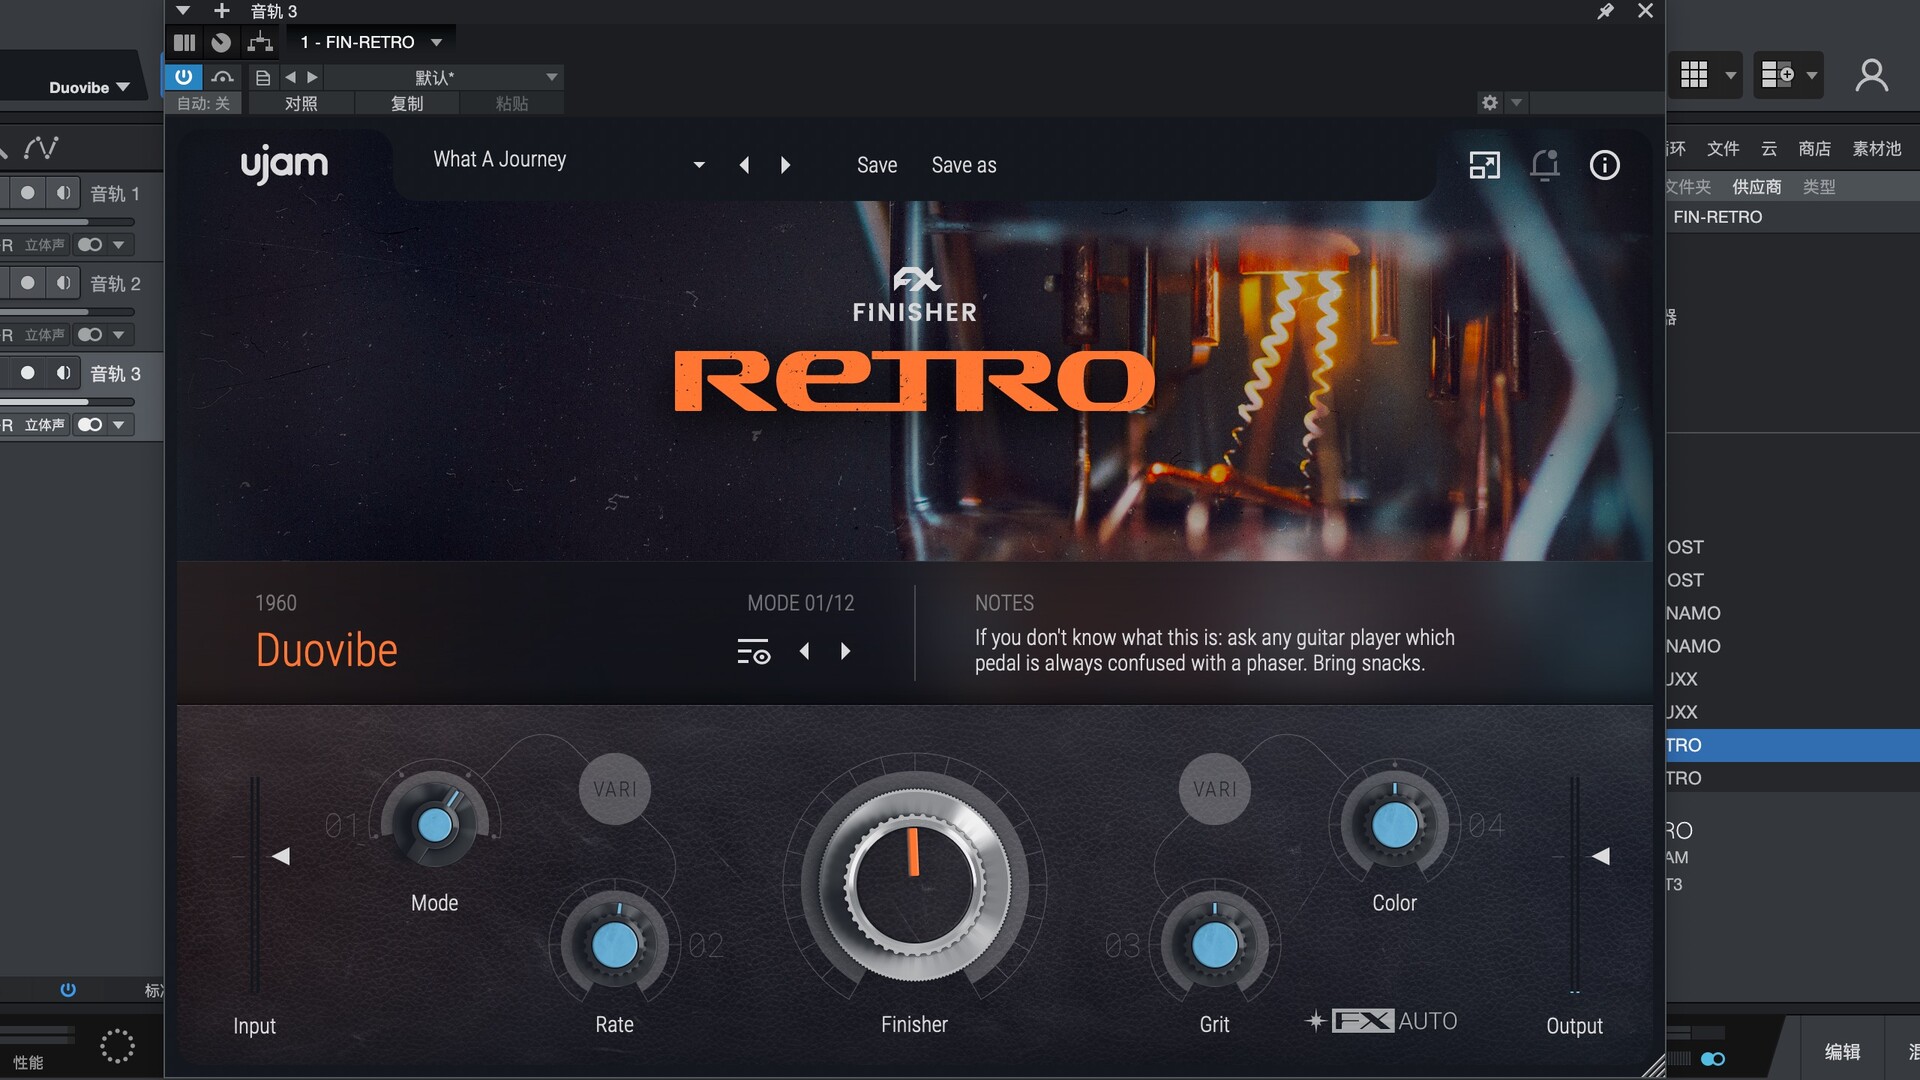
Task: Click the Rate knob
Action: (x=615, y=945)
